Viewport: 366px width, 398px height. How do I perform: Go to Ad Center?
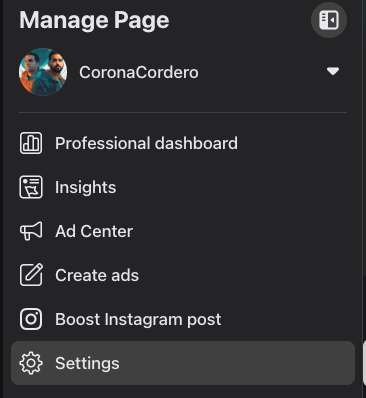click(x=183, y=231)
